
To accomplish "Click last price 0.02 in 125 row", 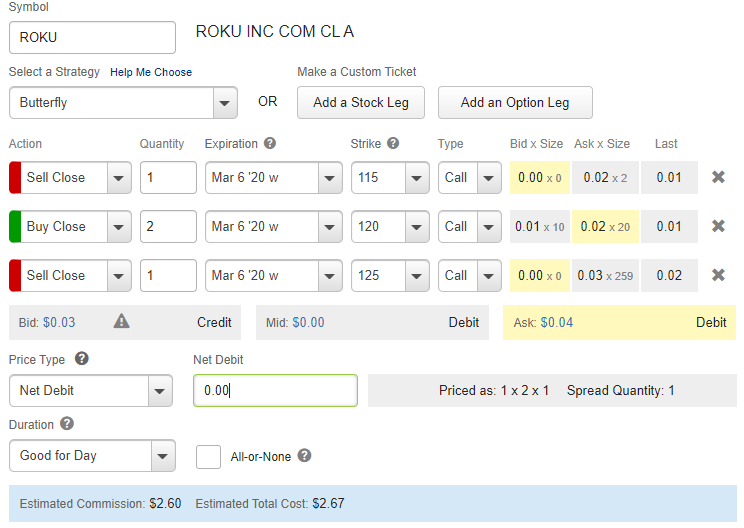I will click(669, 275).
